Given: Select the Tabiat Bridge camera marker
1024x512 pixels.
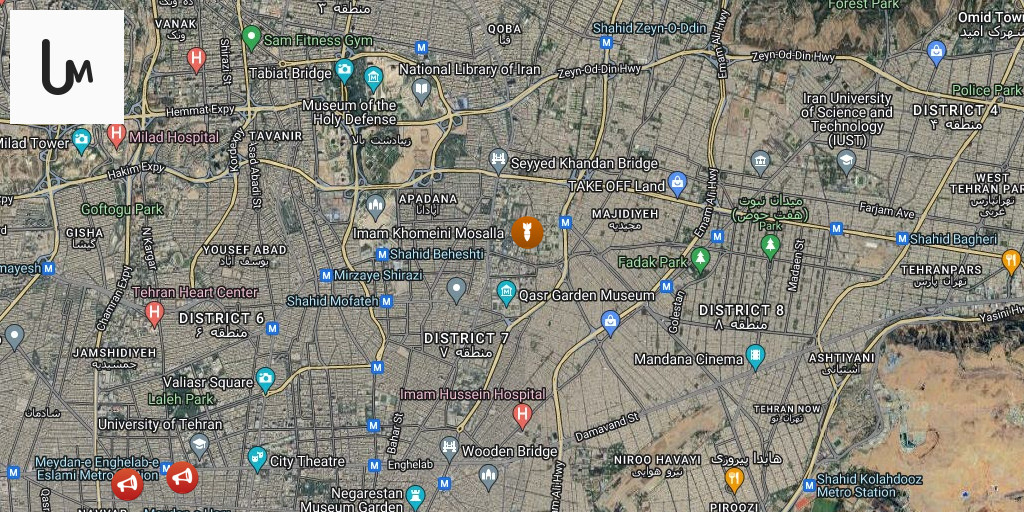Looking at the screenshot, I should [x=344, y=71].
